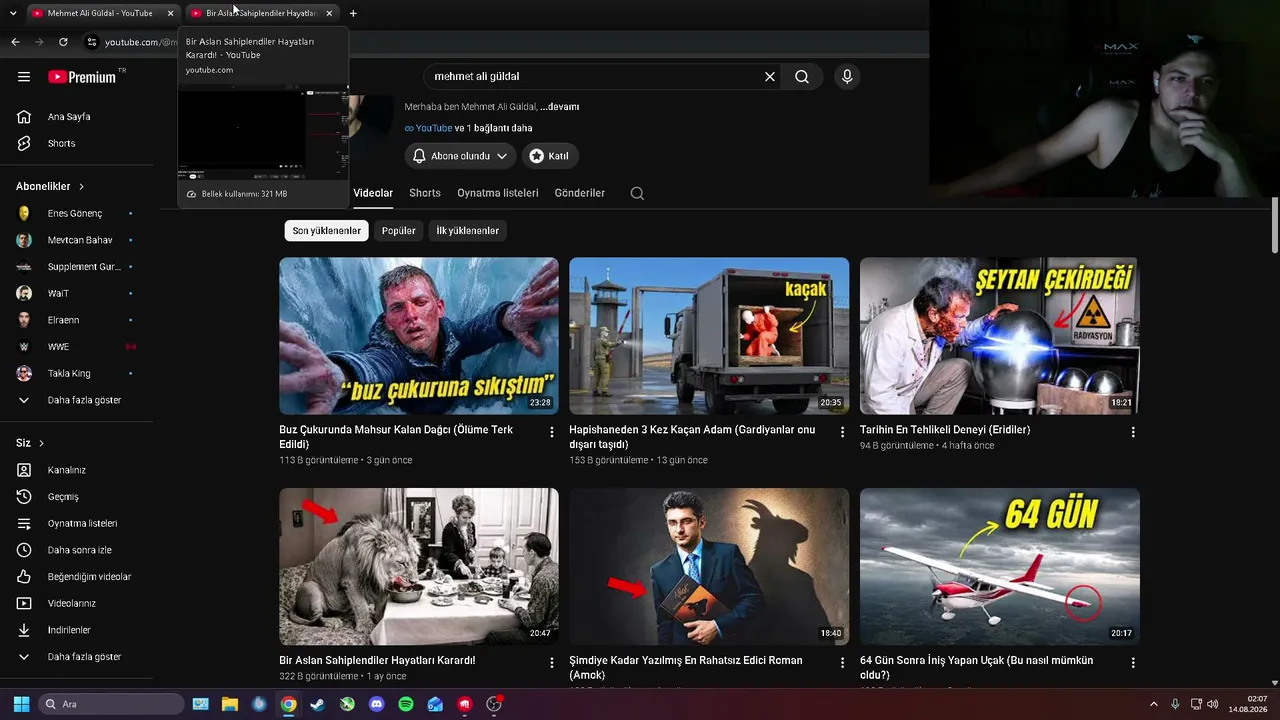Open Elraenn subscription channel
This screenshot has width=1280, height=720.
[x=76, y=320]
